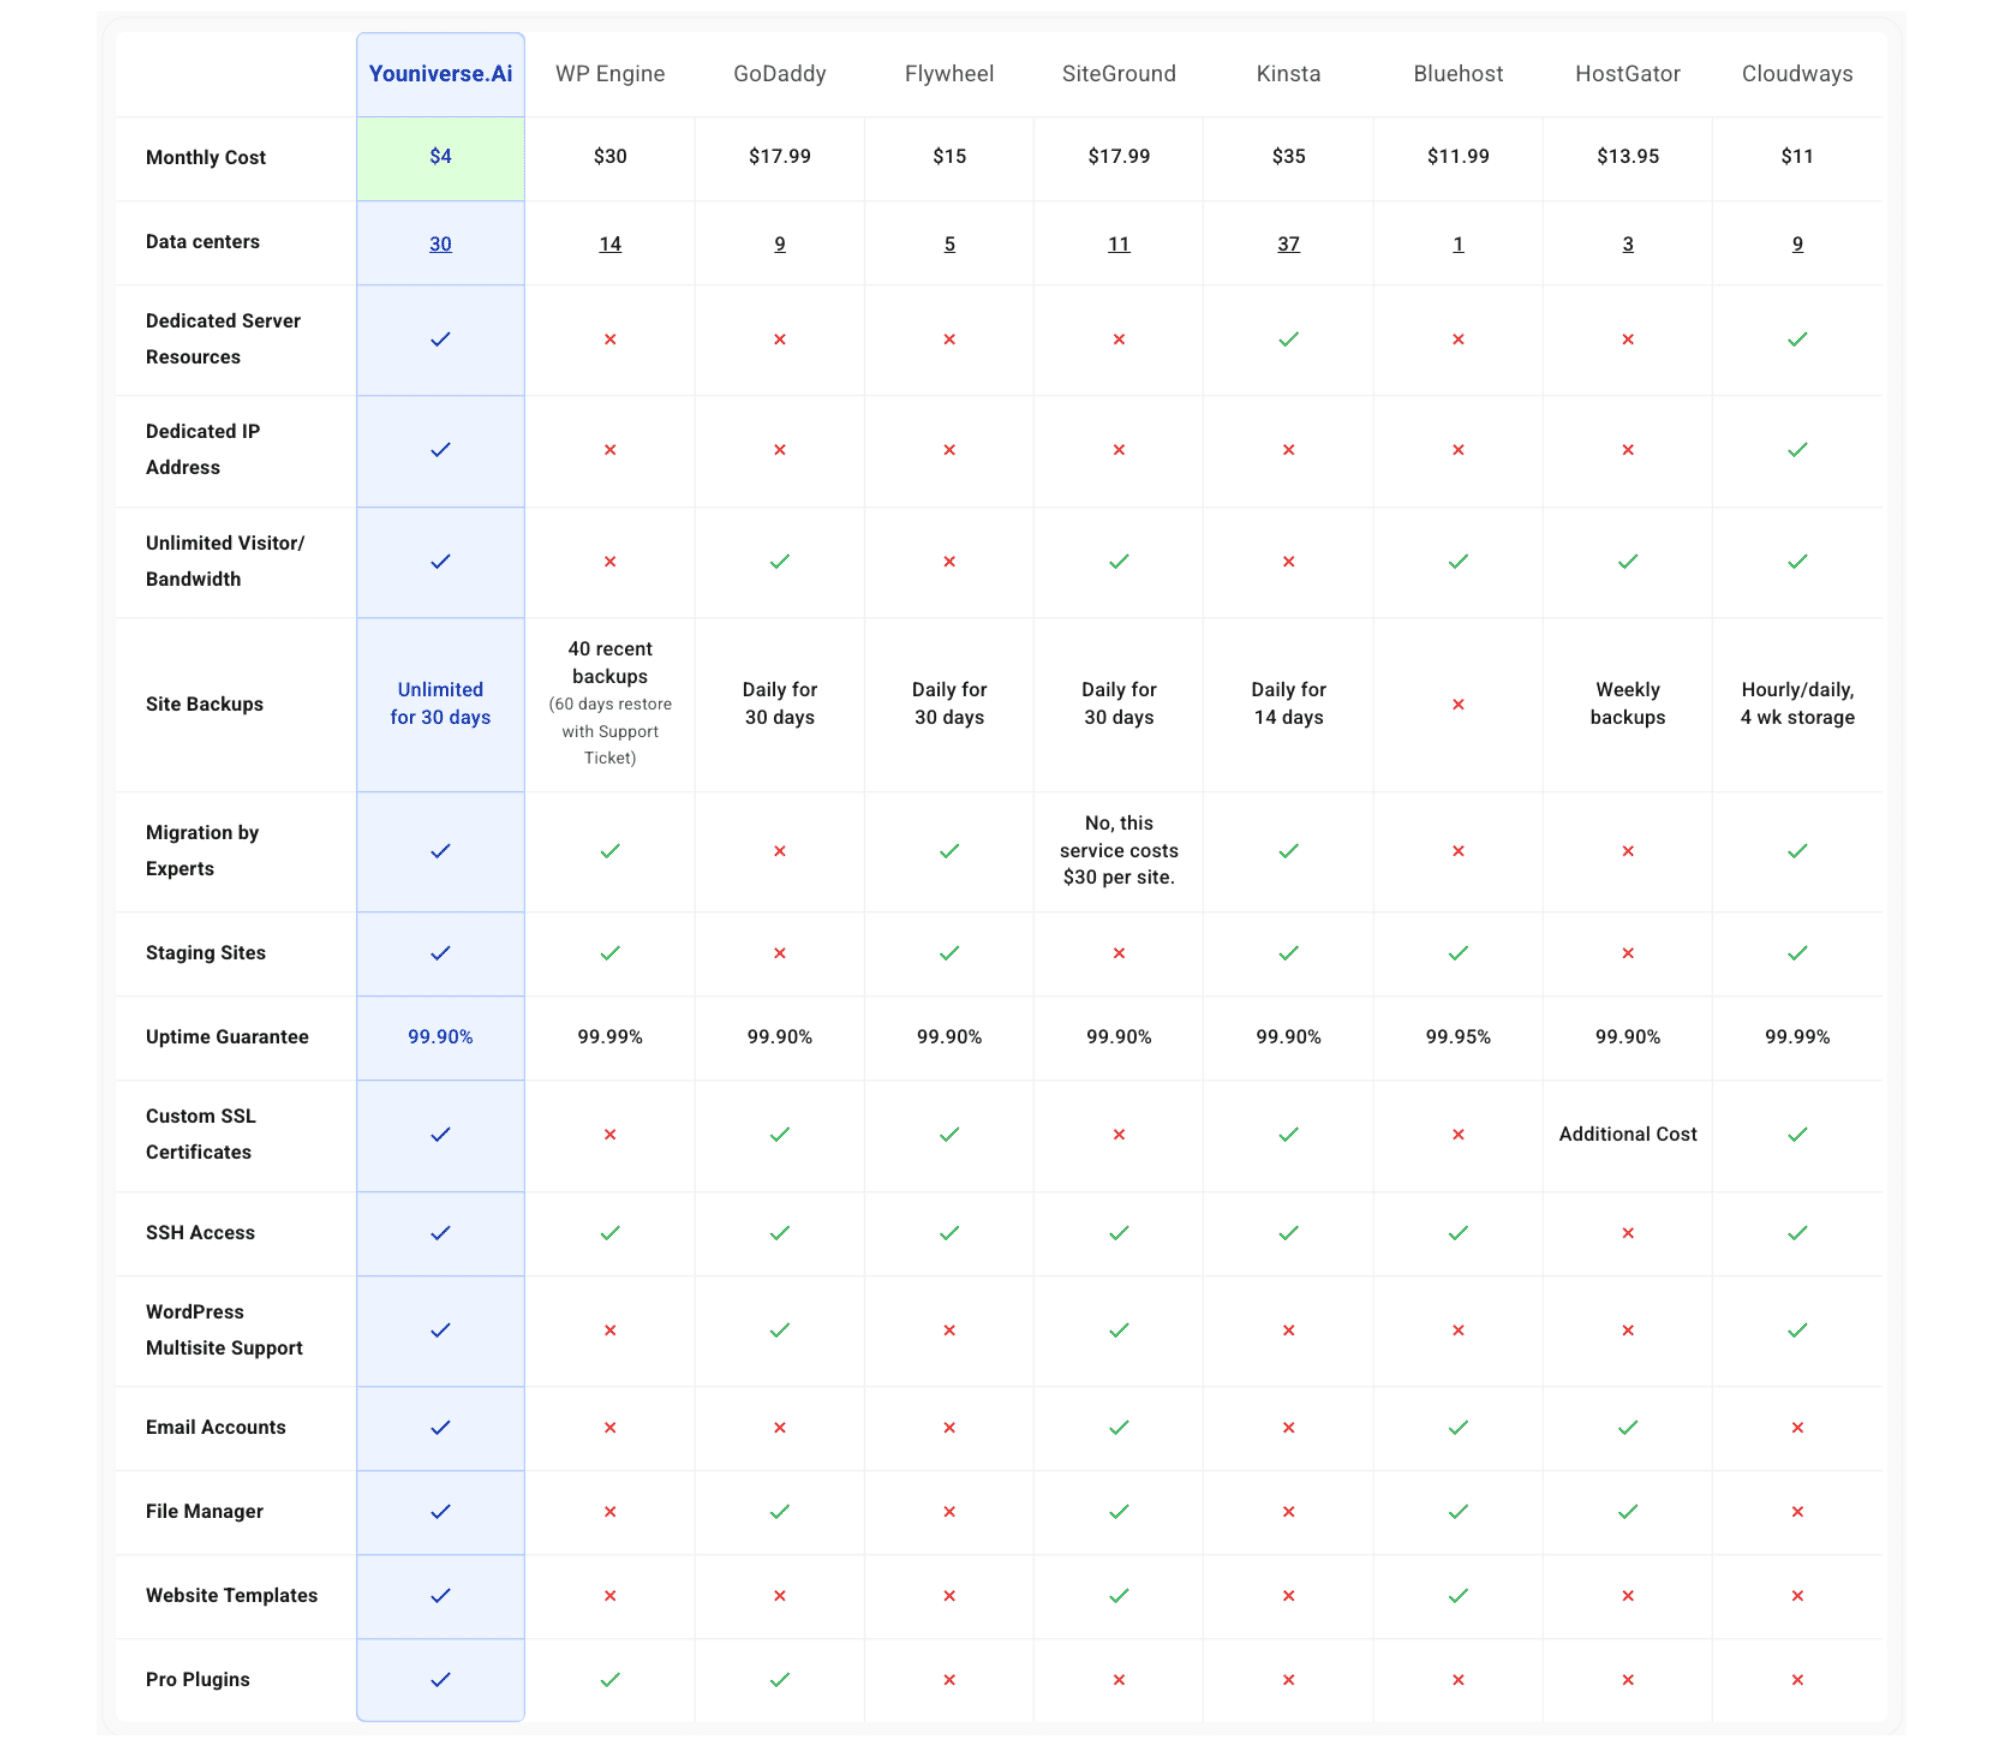Click Flywheel Staging Sites green check

pyautogui.click(x=949, y=953)
